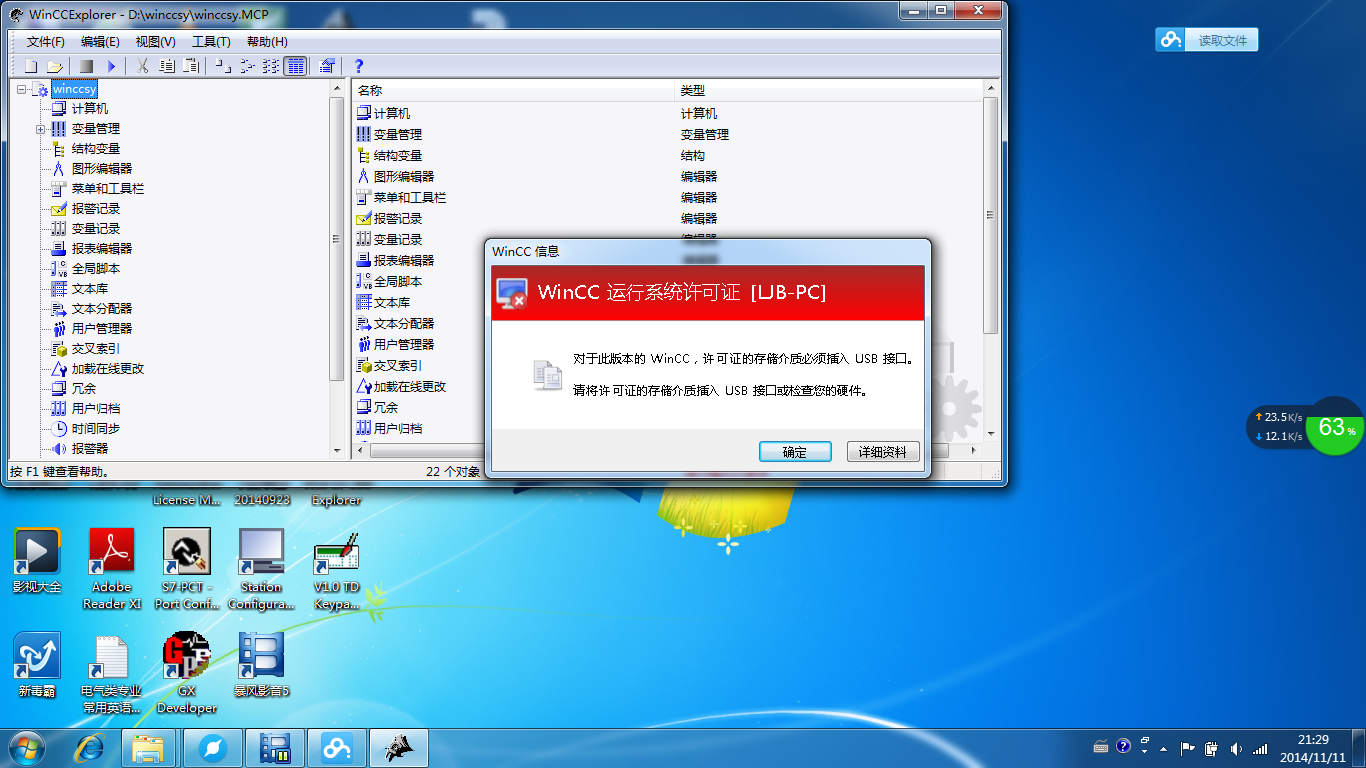Select 计算机 in the navigation tree
1366x768 pixels.
pyautogui.click(x=90, y=109)
